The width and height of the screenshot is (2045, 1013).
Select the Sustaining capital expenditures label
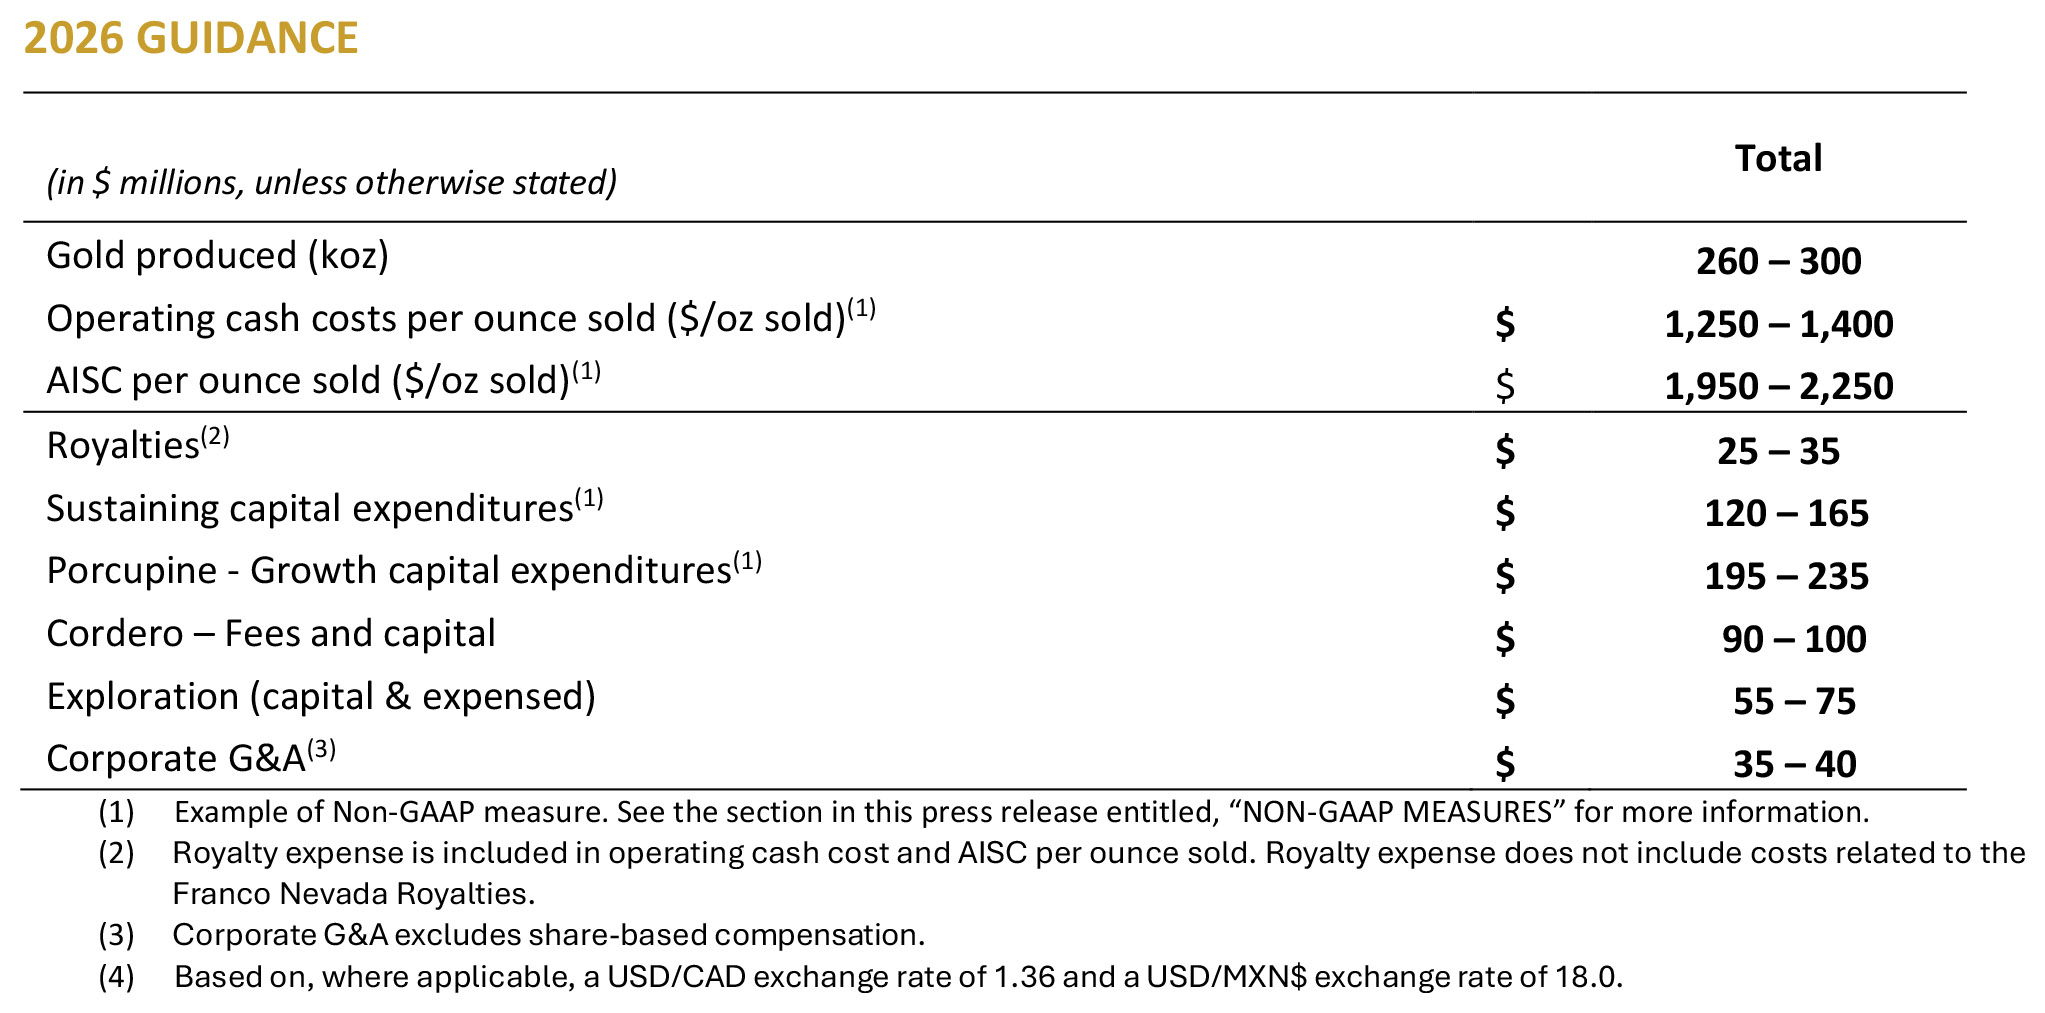(309, 509)
